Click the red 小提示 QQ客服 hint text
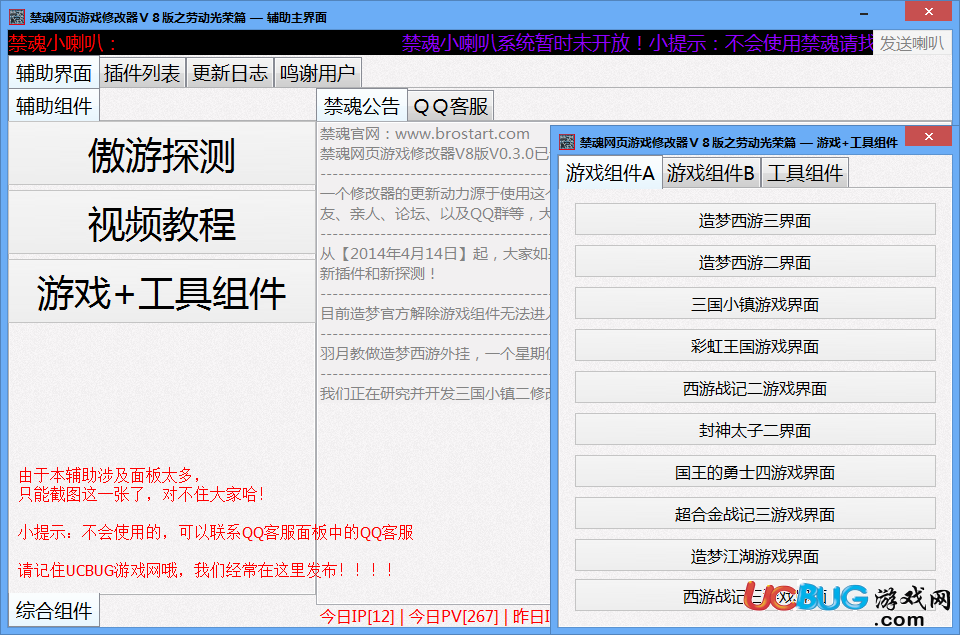This screenshot has width=960, height=635. (x=216, y=532)
